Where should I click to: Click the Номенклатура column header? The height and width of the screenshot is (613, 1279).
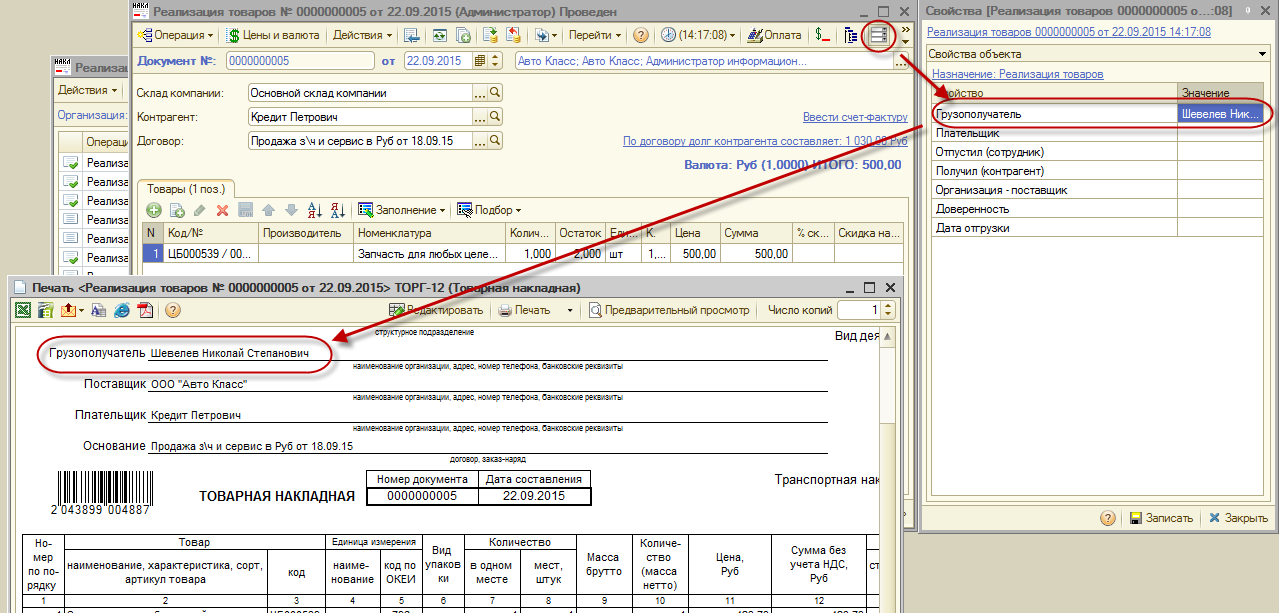pos(430,233)
